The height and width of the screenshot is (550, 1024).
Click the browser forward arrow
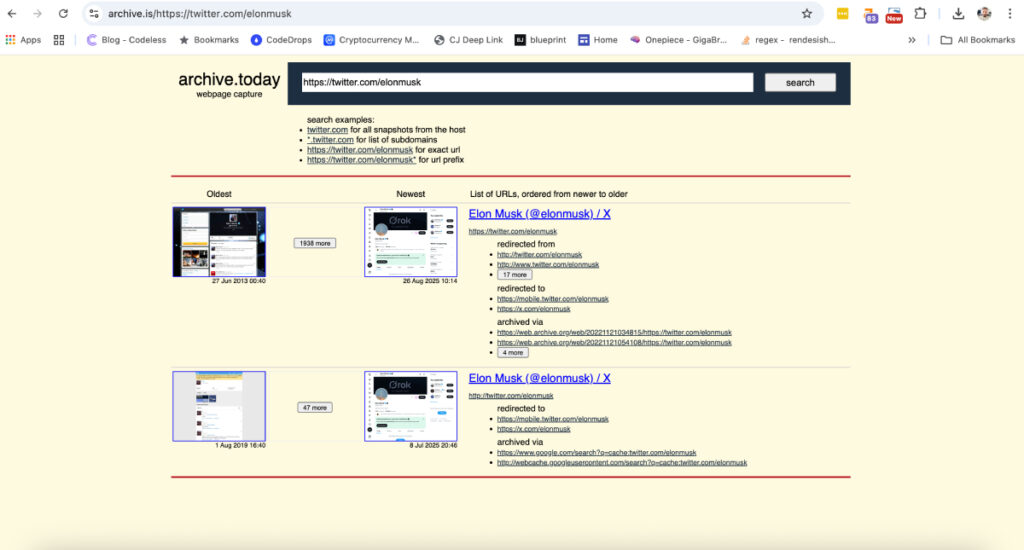click(x=37, y=14)
